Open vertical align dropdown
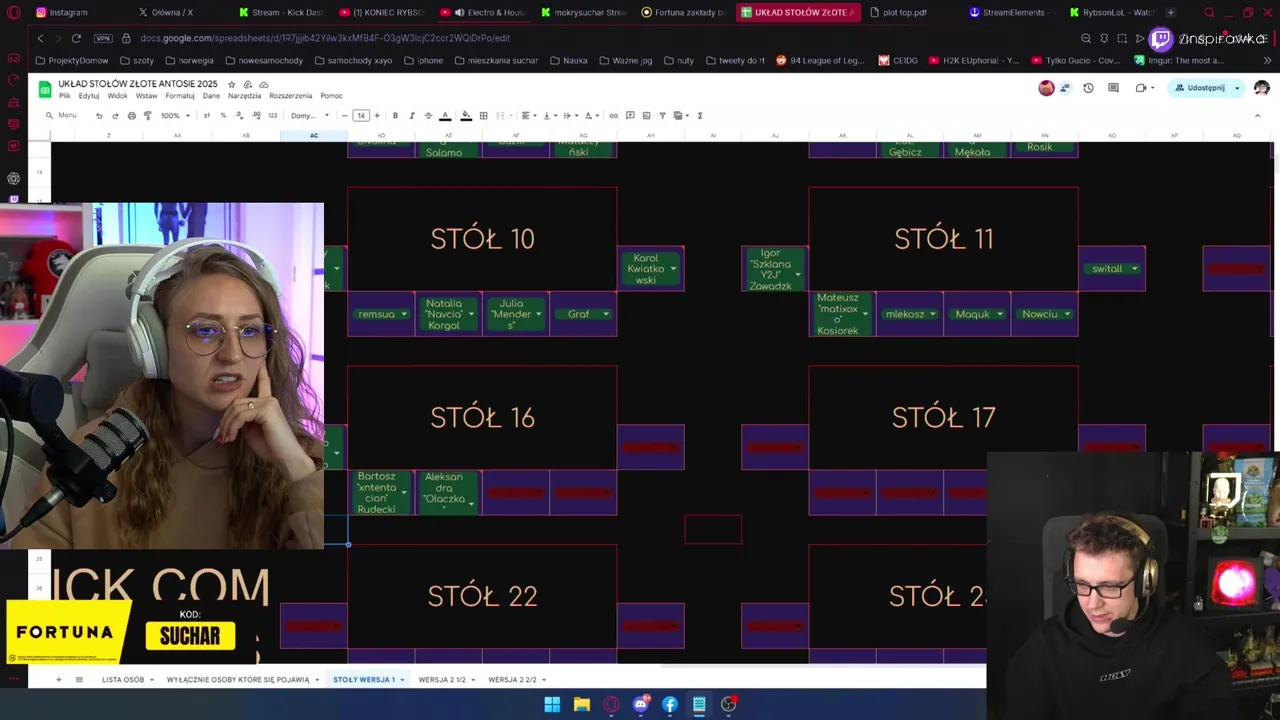The width and height of the screenshot is (1280, 720). click(x=548, y=116)
